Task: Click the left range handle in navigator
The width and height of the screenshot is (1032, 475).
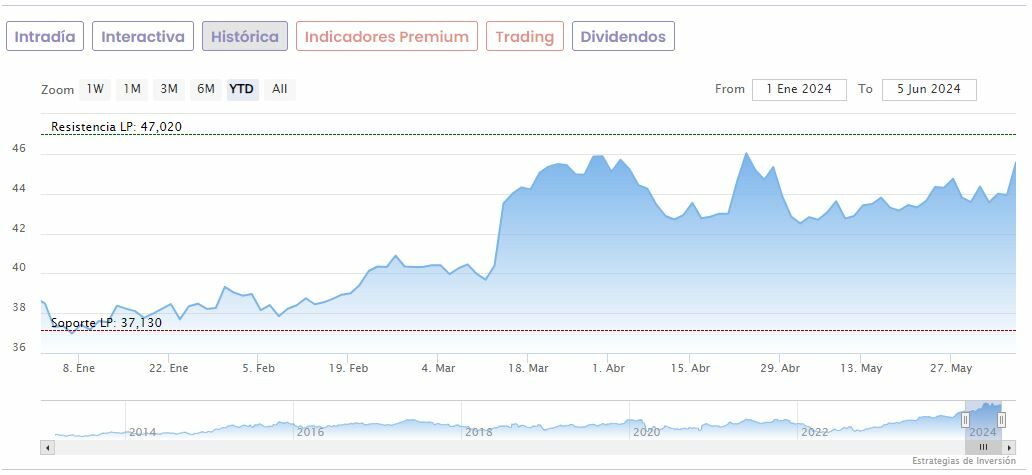Action: 966,420
